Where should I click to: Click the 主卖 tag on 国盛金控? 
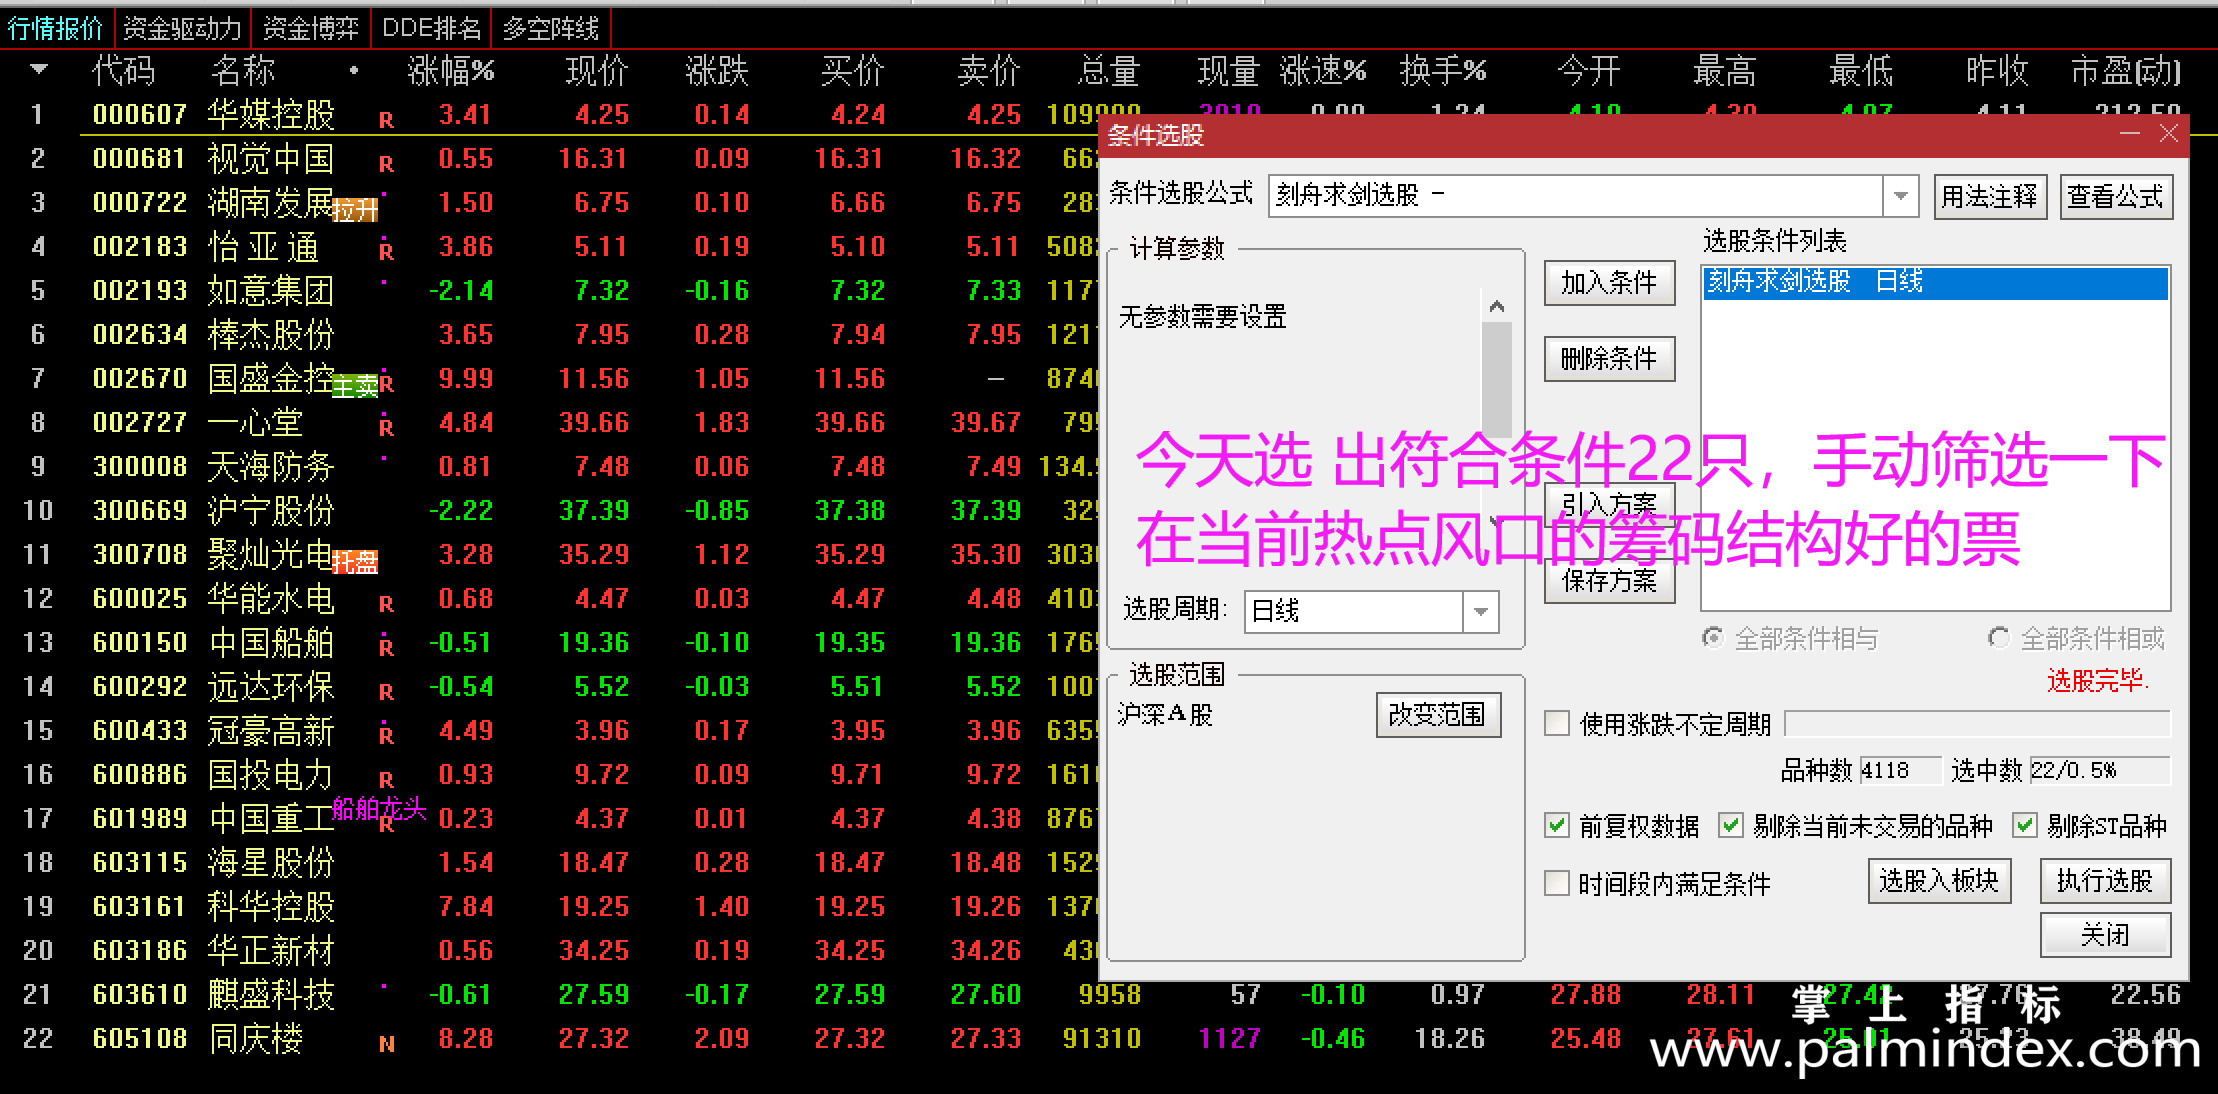(355, 386)
